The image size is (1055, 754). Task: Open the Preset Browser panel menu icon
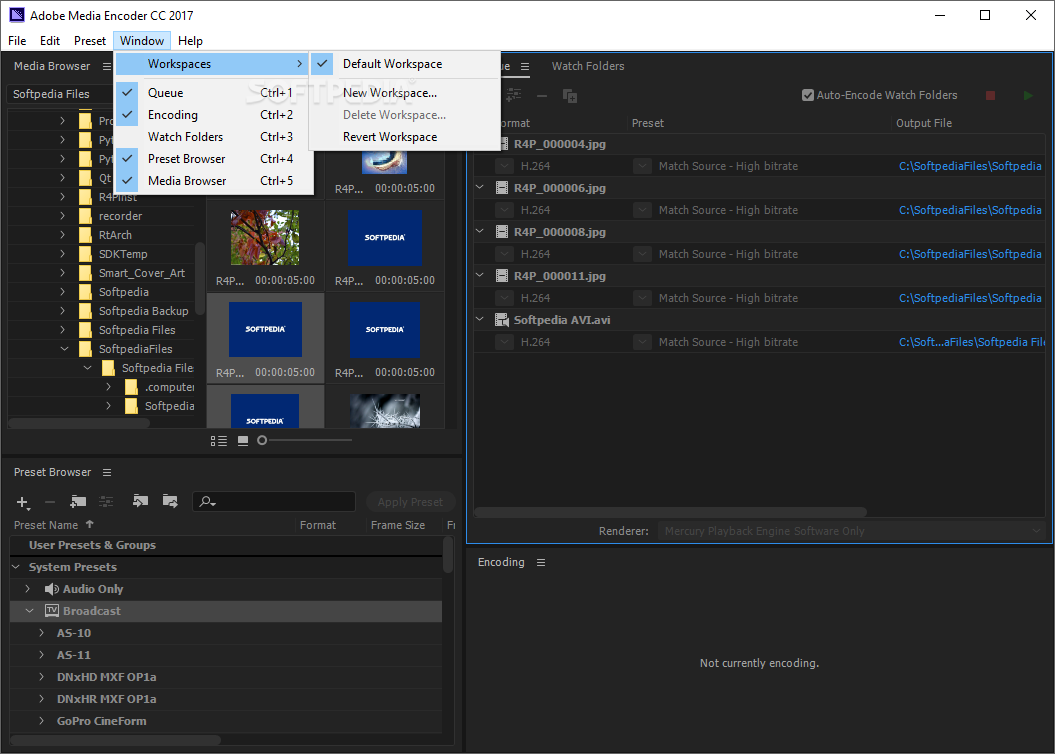point(107,472)
